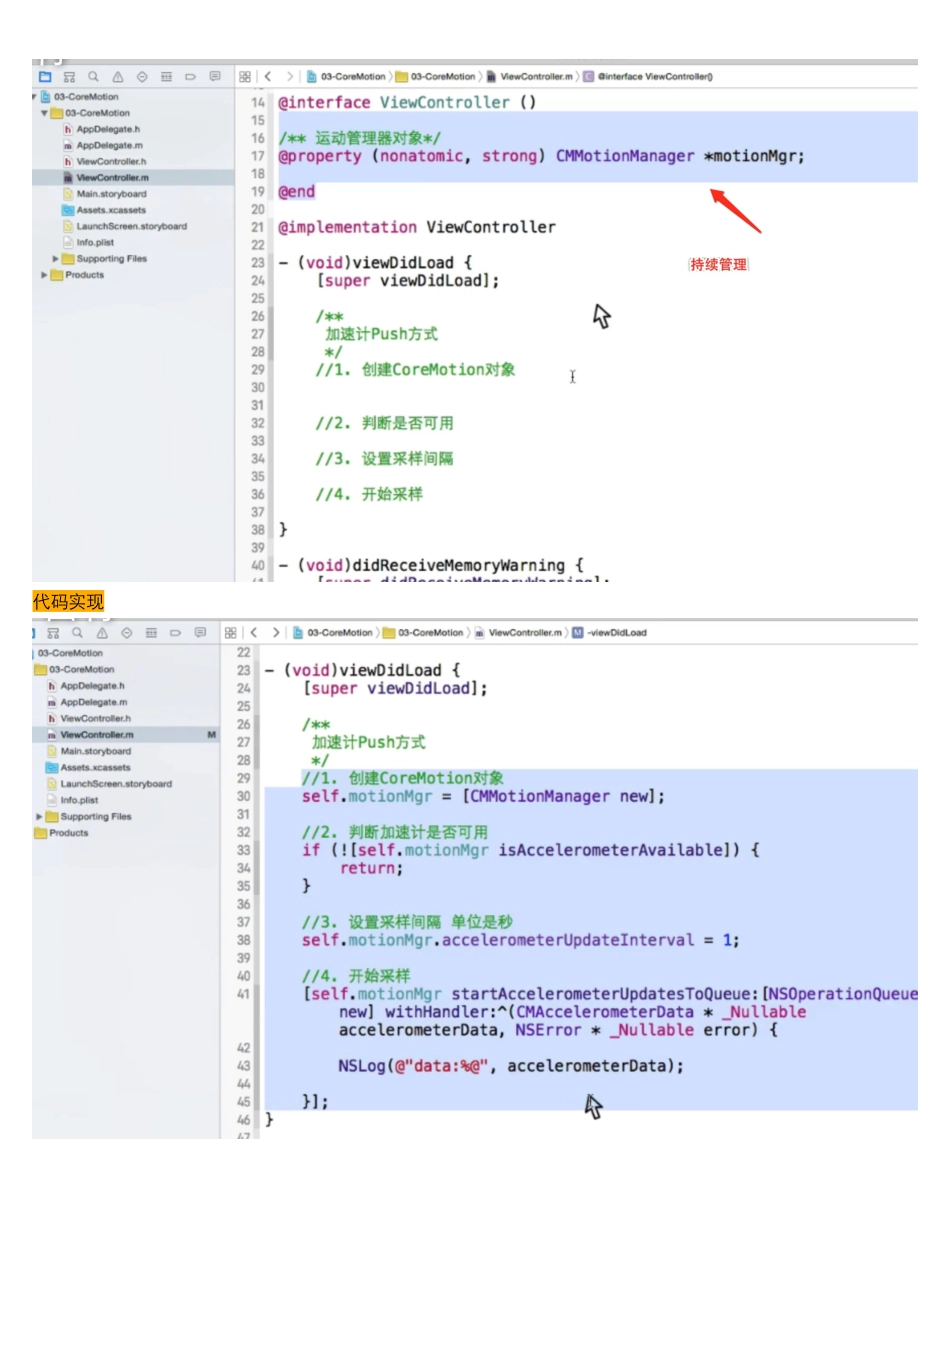Show Debug navigator icon in lower Xcode window
This screenshot has width=950, height=1345.
(151, 633)
